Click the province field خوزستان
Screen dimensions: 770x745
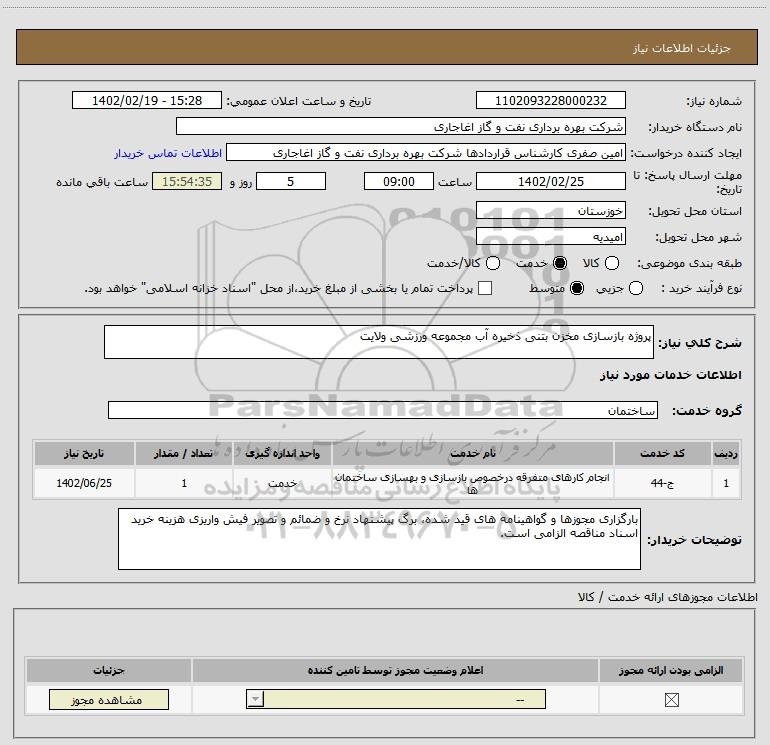click(550, 211)
